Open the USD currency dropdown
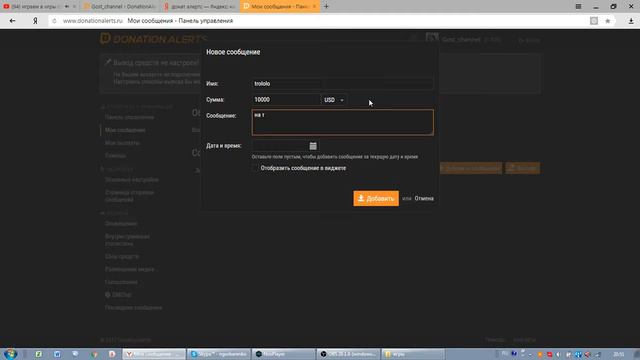Screen dimensions: 640x360 point(333,100)
